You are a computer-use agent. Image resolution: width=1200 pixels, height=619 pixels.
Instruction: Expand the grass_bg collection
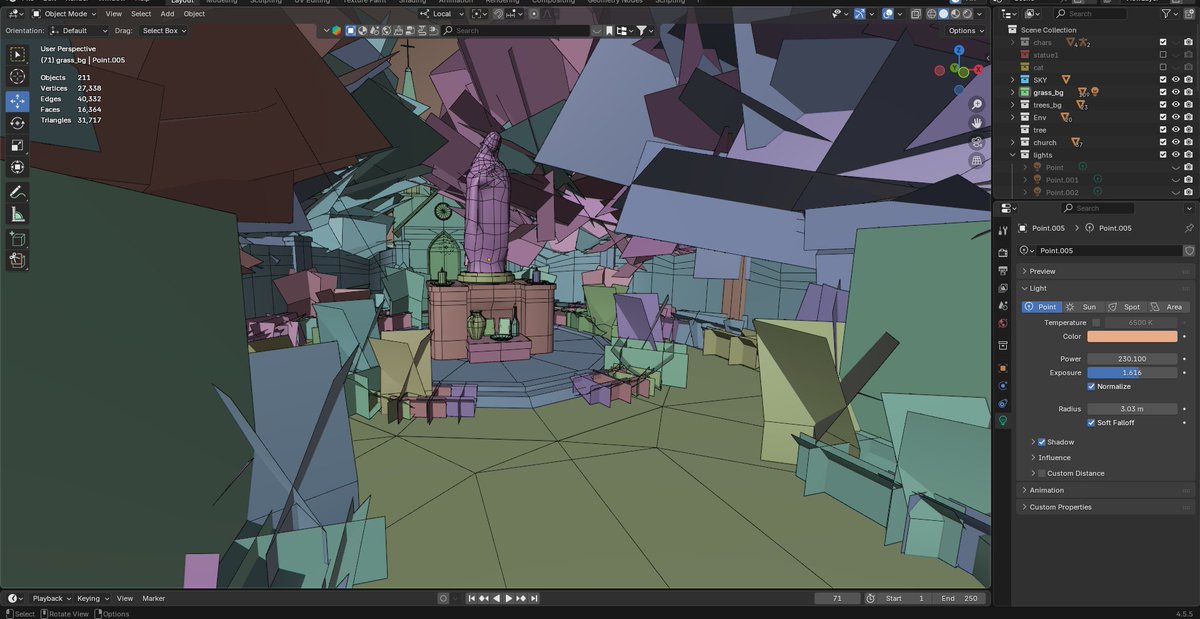pyautogui.click(x=1012, y=92)
